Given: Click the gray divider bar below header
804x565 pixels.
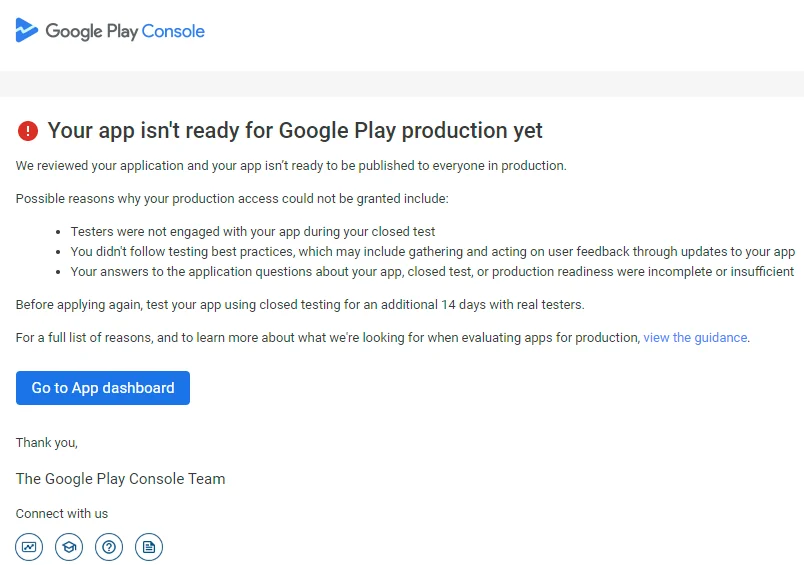Looking at the screenshot, I should (402, 84).
